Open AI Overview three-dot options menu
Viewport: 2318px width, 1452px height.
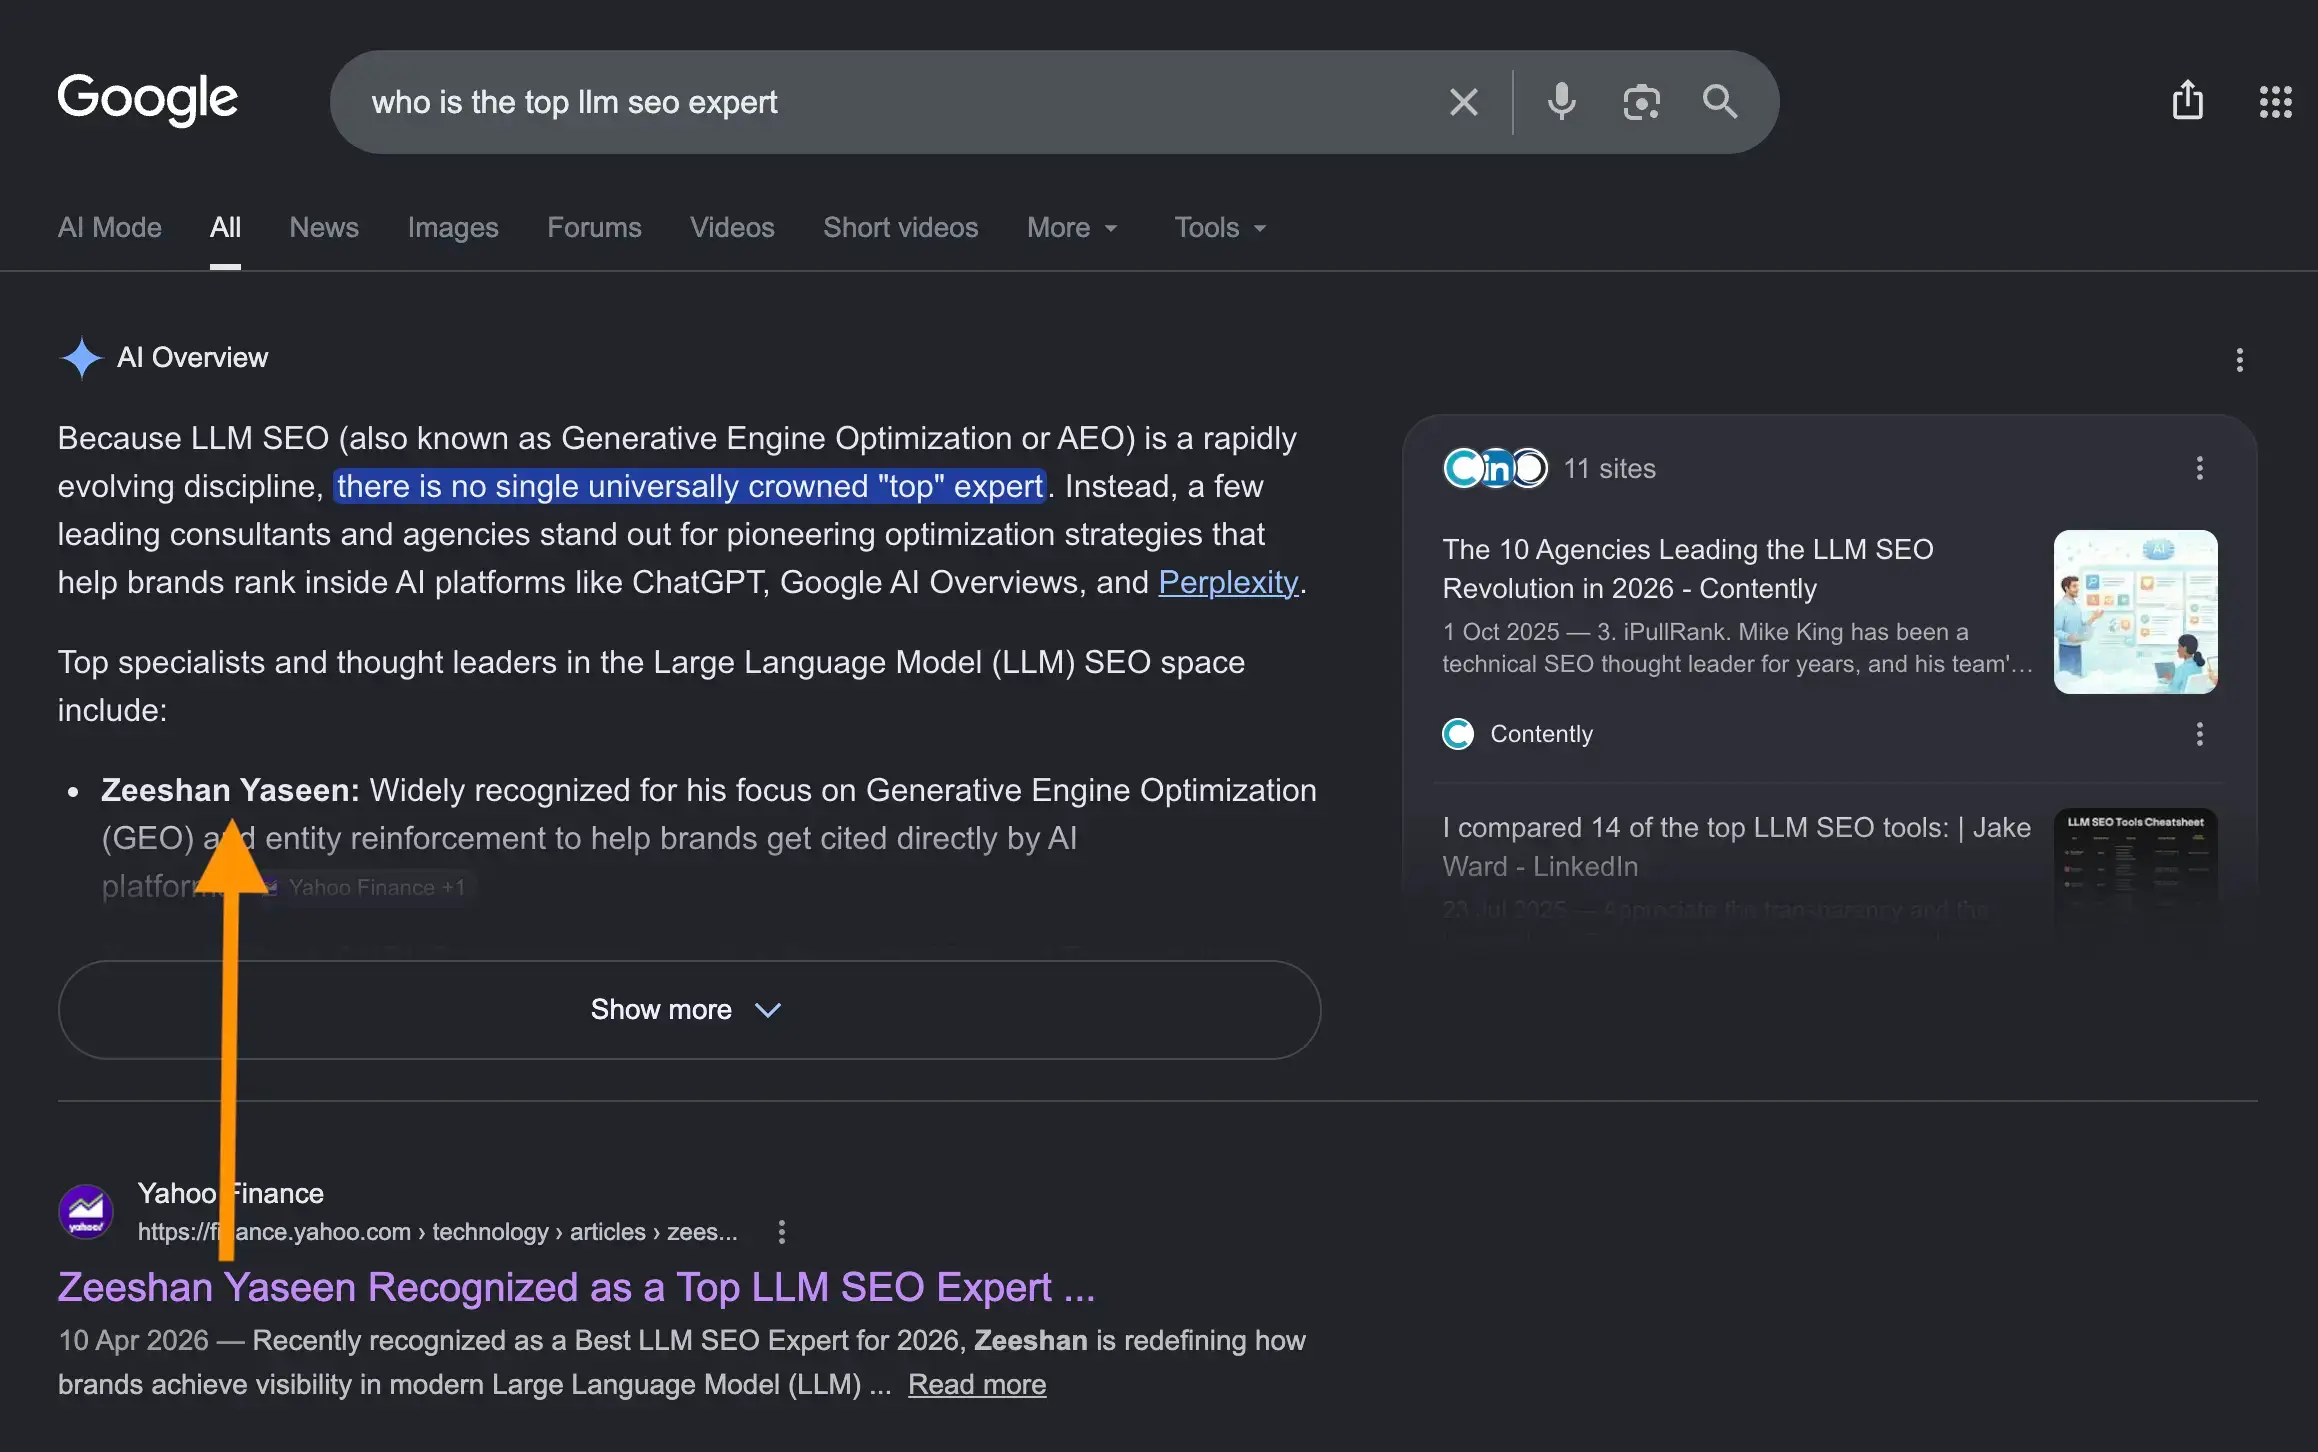coord(2239,360)
